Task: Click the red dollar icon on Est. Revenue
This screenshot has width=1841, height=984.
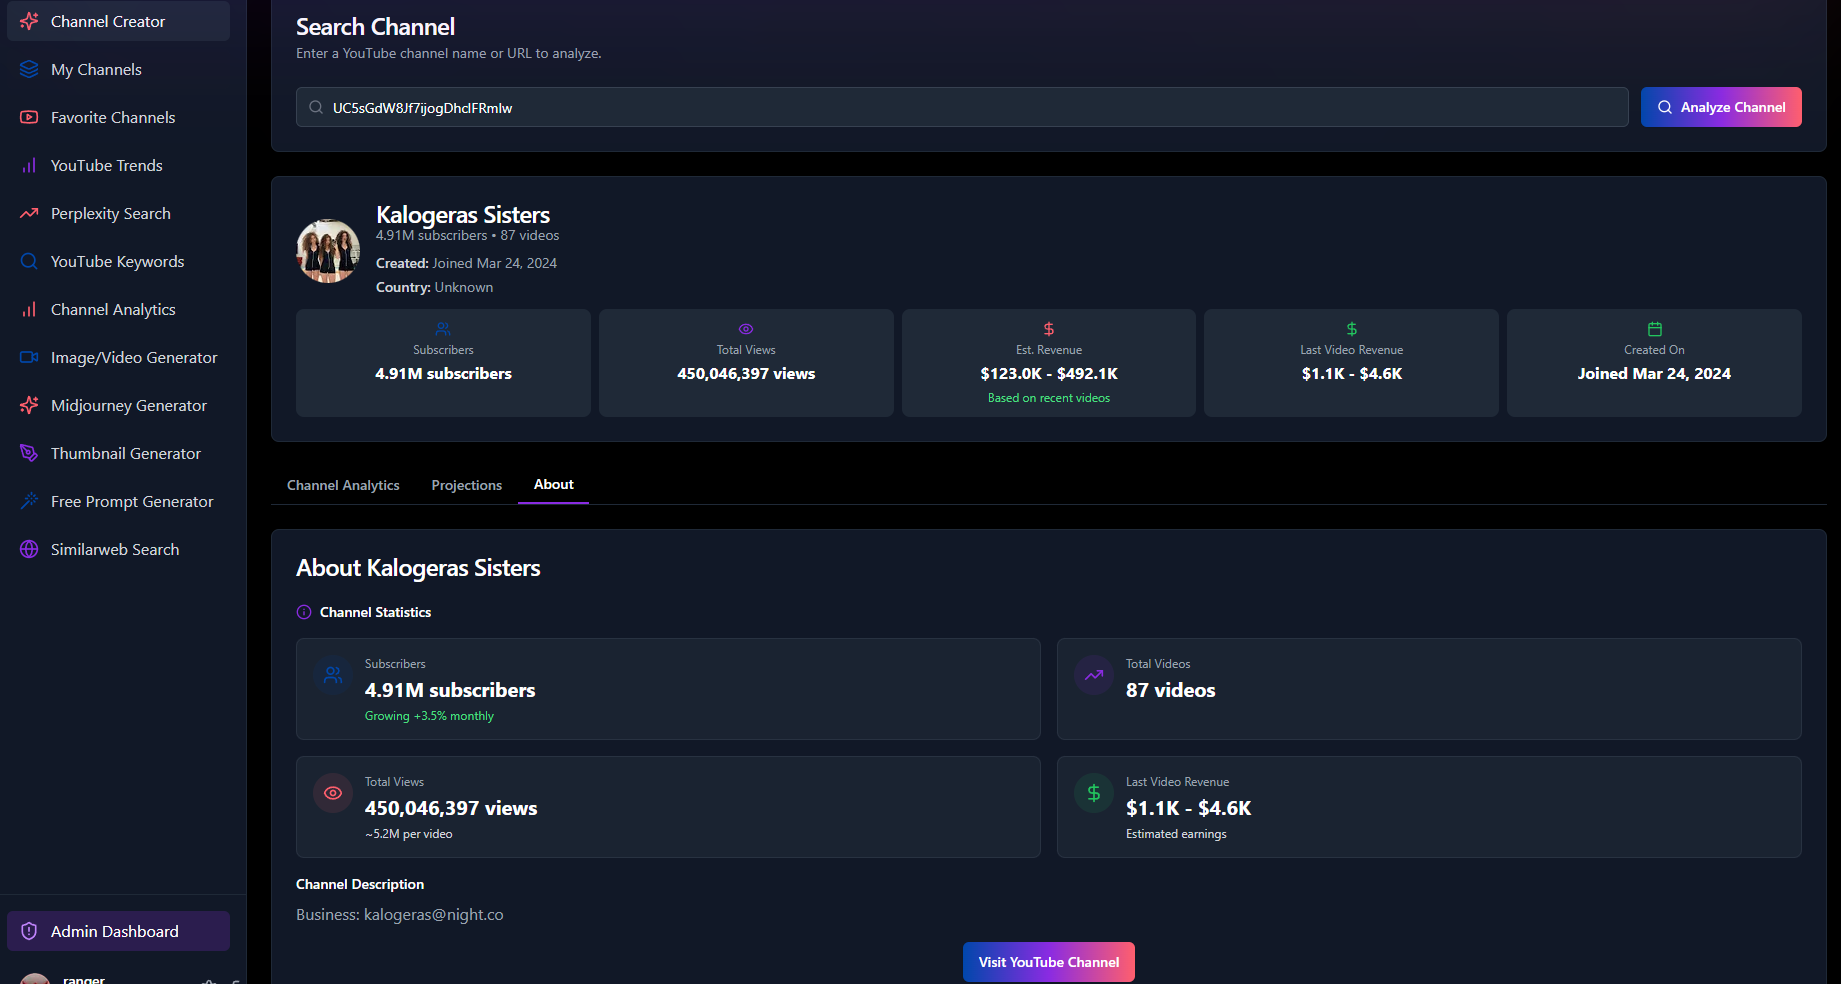Action: tap(1049, 329)
